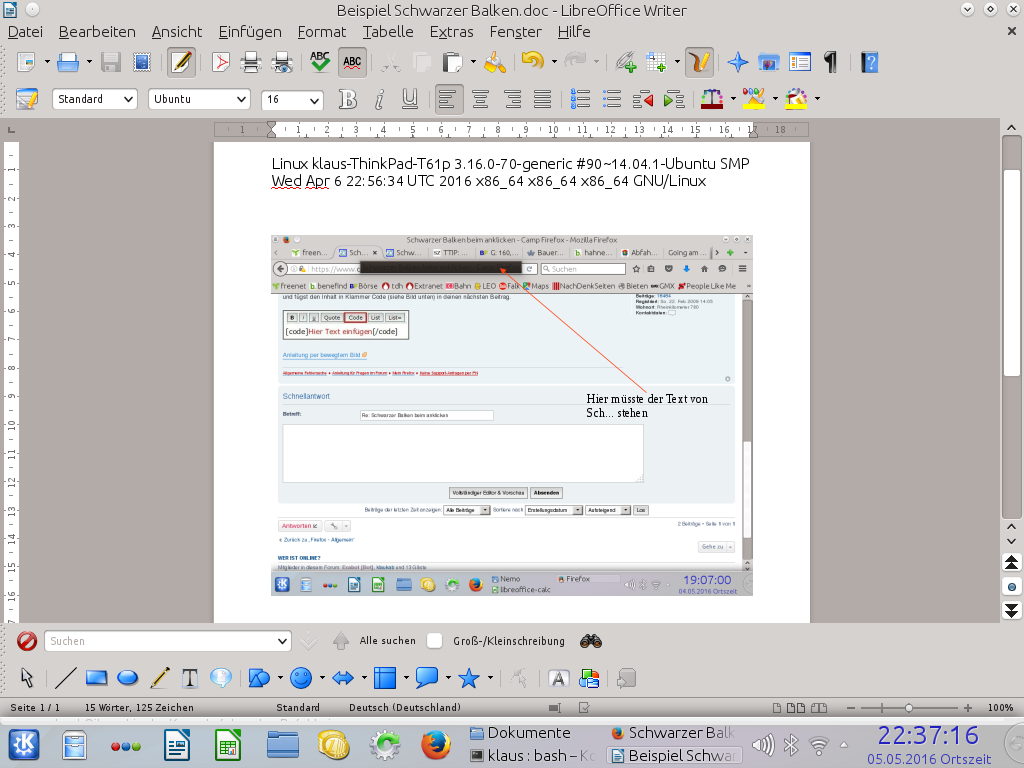
Task: Select the Rectangle drawing tool
Action: [96, 678]
